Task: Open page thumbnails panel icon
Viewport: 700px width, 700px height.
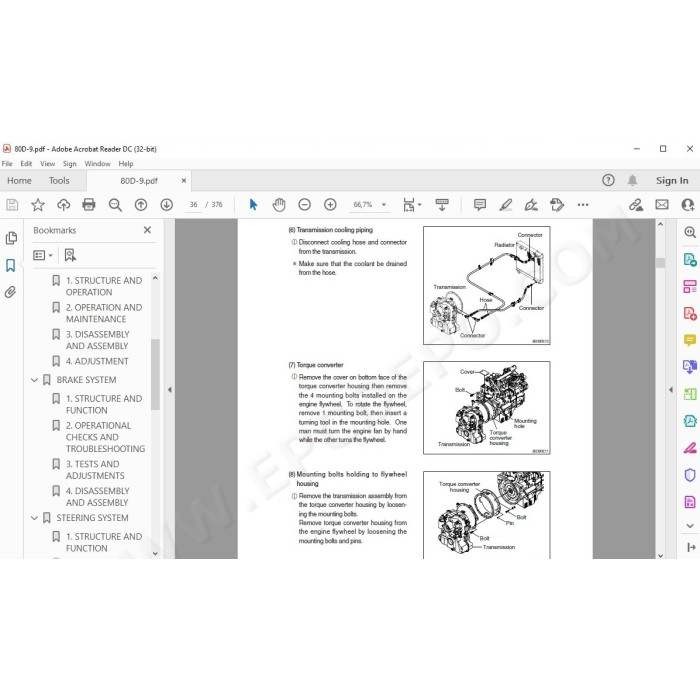Action: (11, 238)
